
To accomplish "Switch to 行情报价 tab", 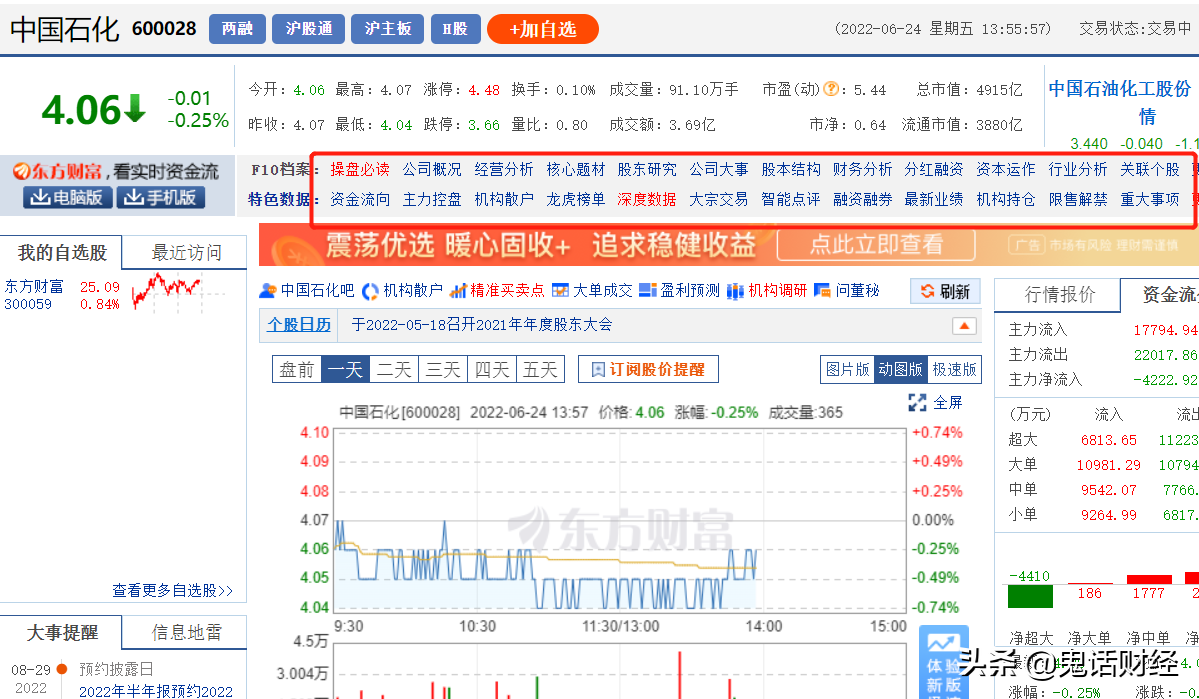I will click(1059, 294).
